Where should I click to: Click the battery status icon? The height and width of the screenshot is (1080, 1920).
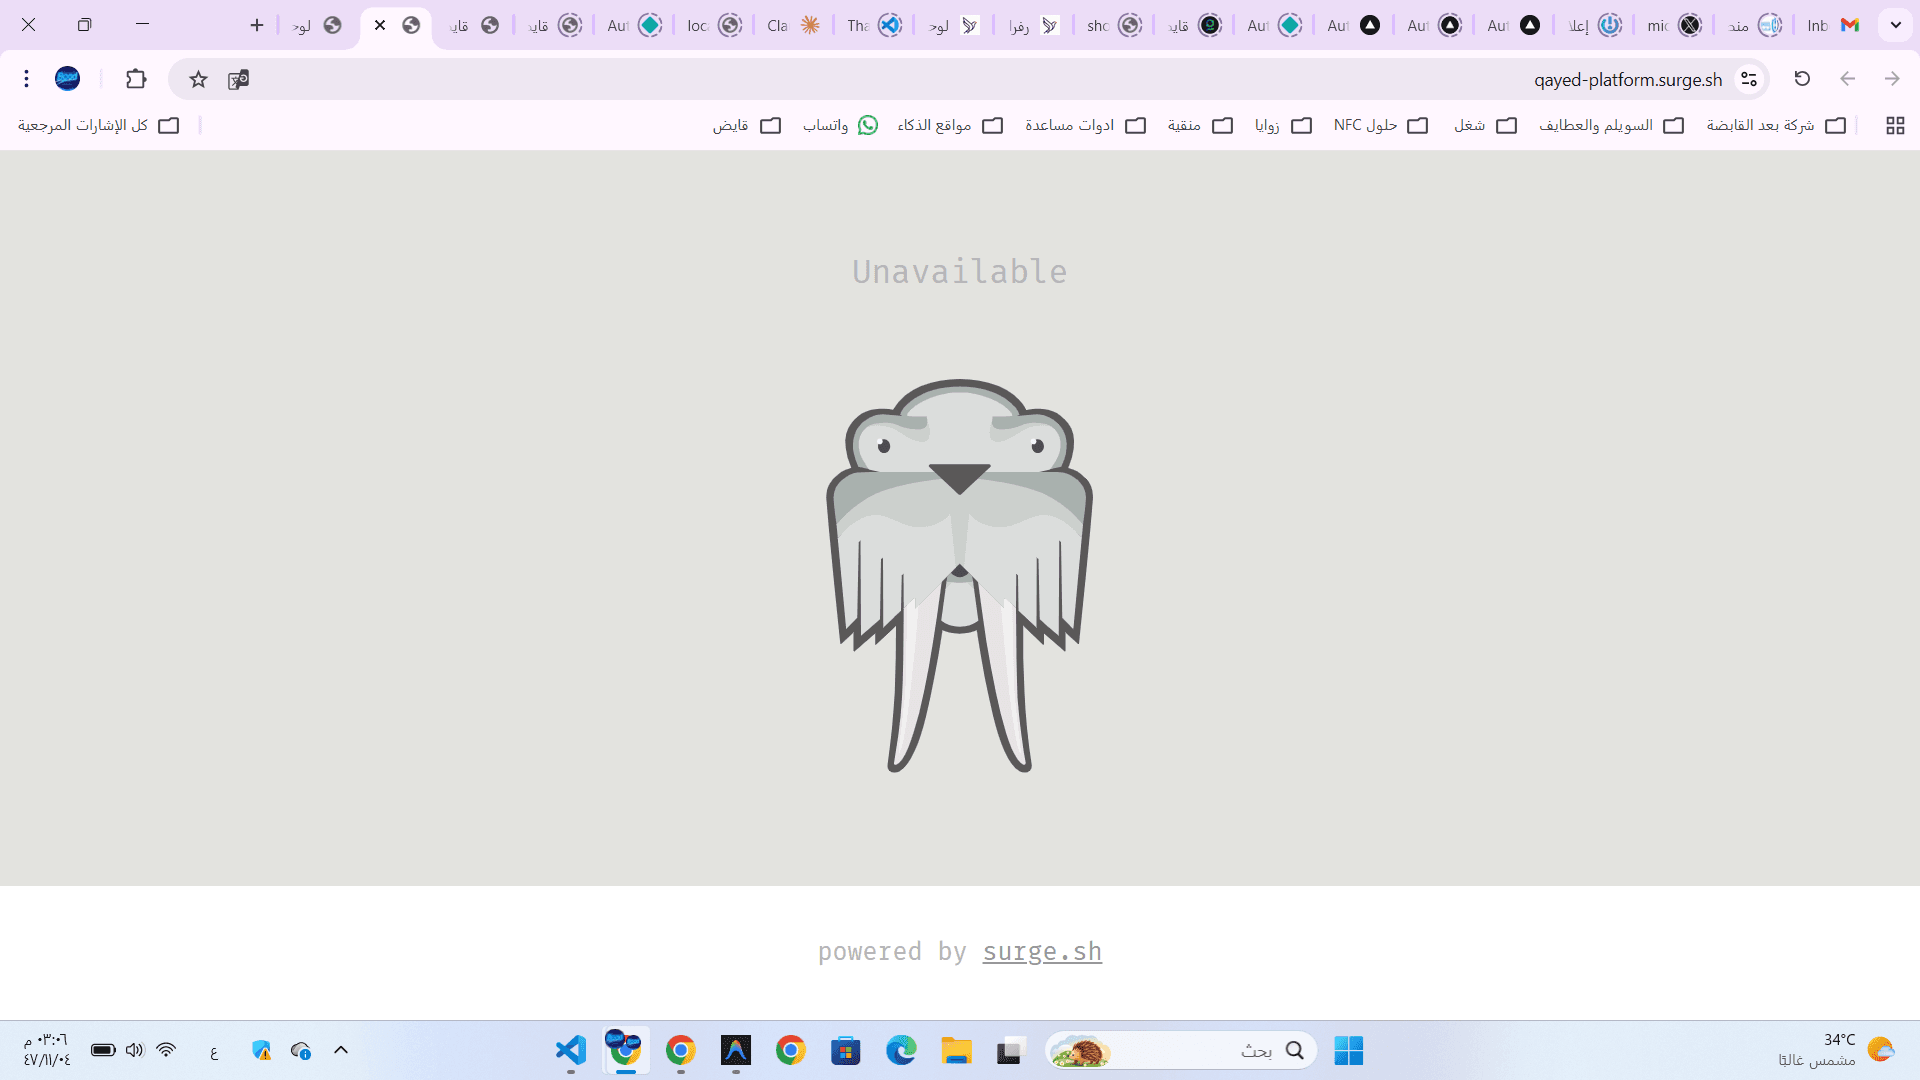tap(103, 1050)
